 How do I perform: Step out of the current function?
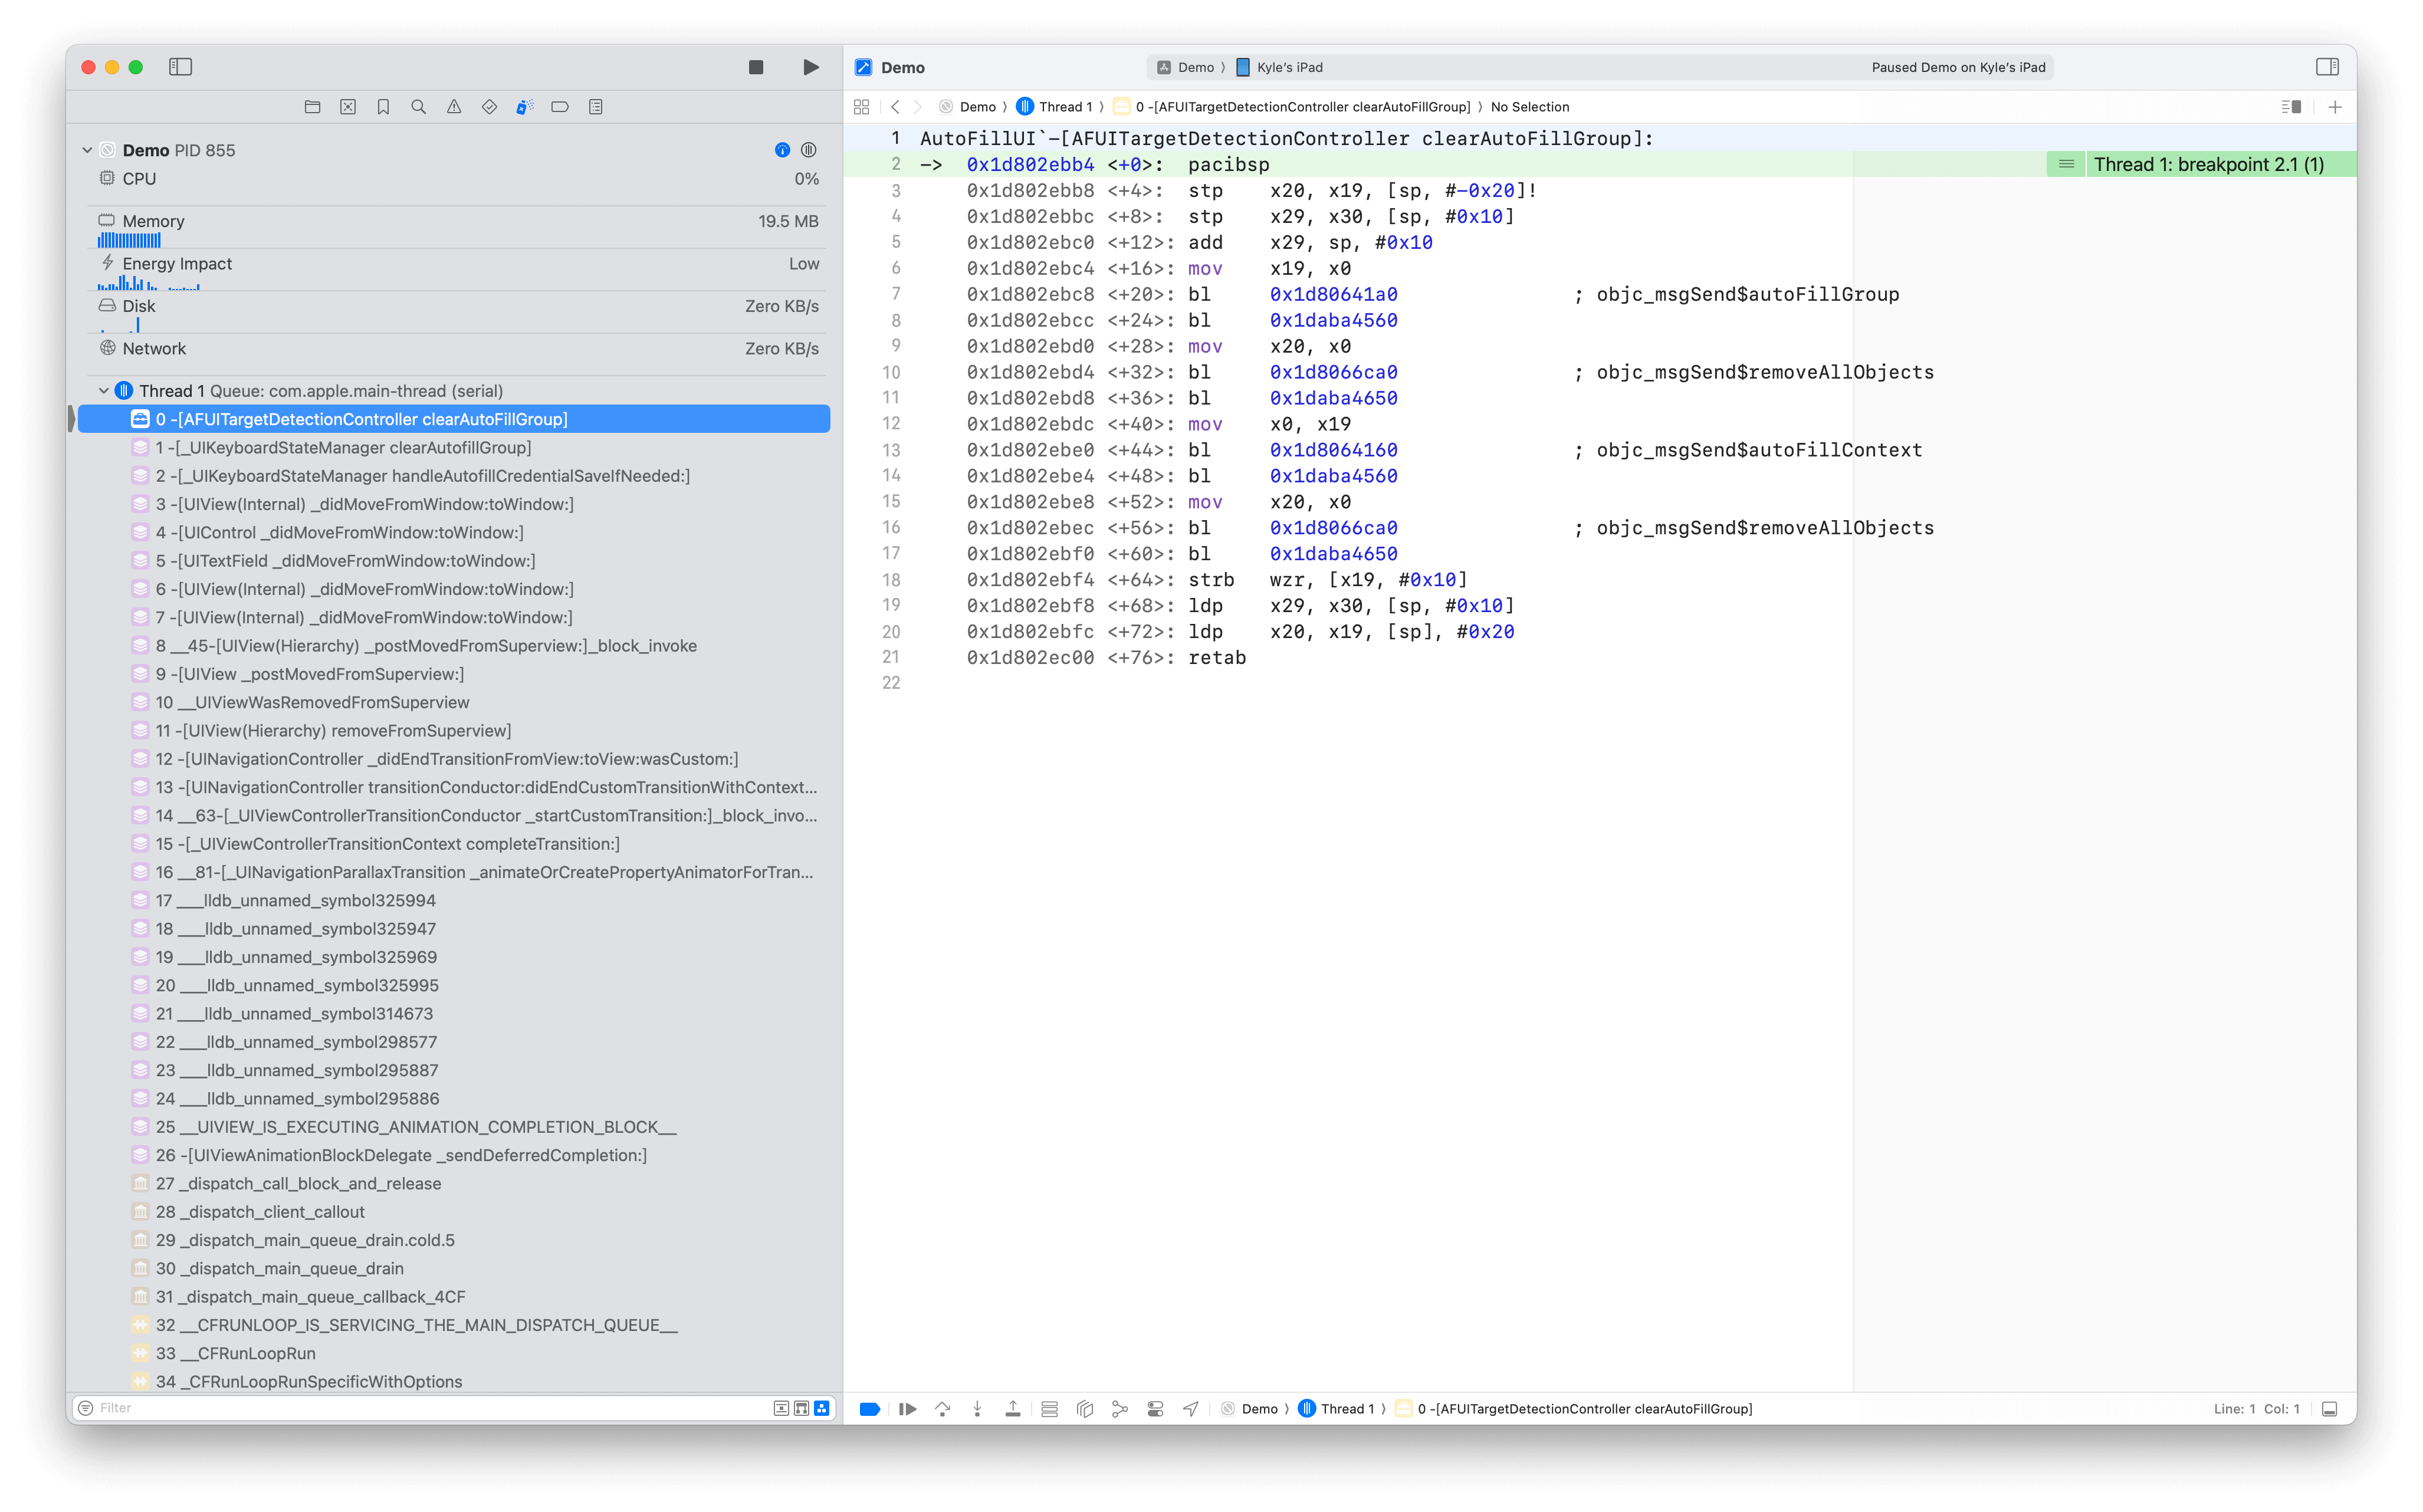[x=1013, y=1409]
